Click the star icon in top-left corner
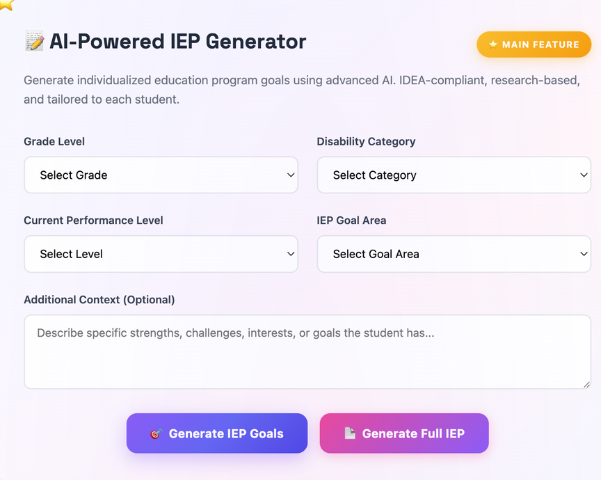The width and height of the screenshot is (601, 480). click(6, 4)
